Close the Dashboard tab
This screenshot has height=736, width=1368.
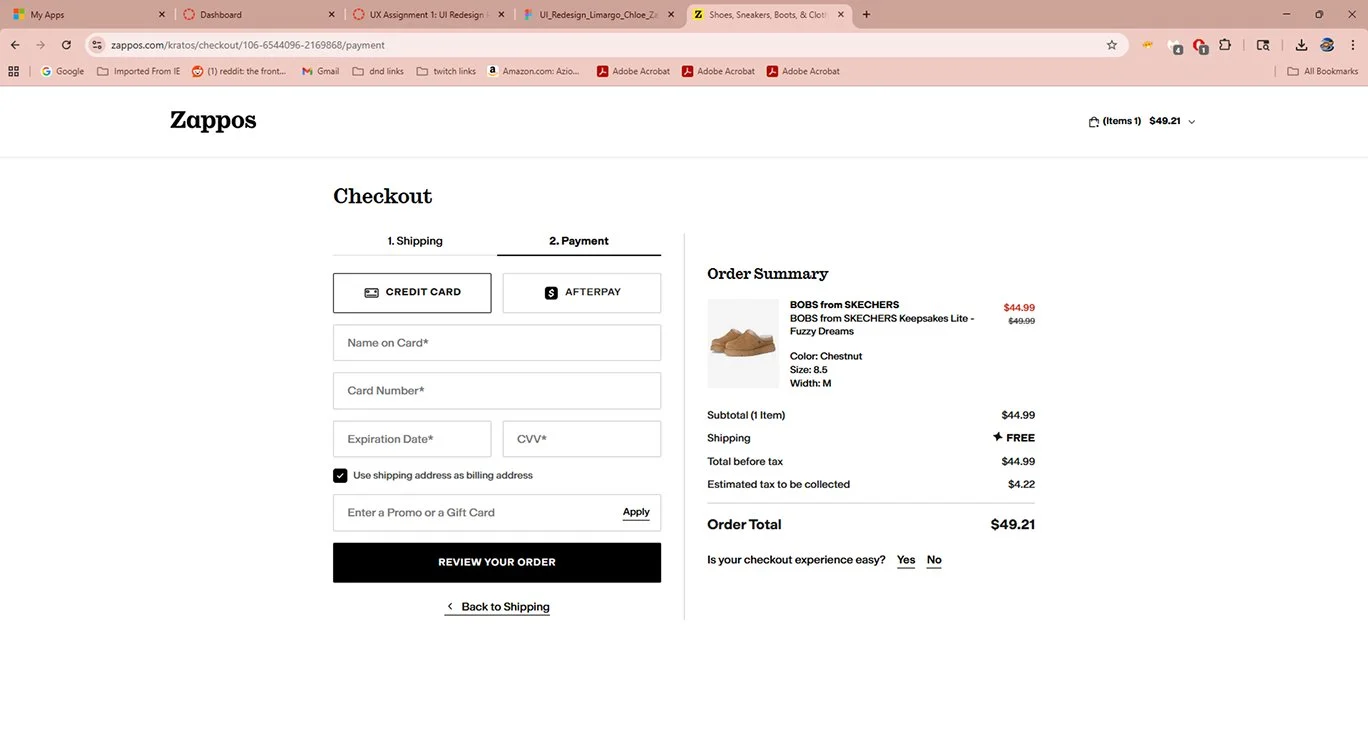[x=332, y=15]
